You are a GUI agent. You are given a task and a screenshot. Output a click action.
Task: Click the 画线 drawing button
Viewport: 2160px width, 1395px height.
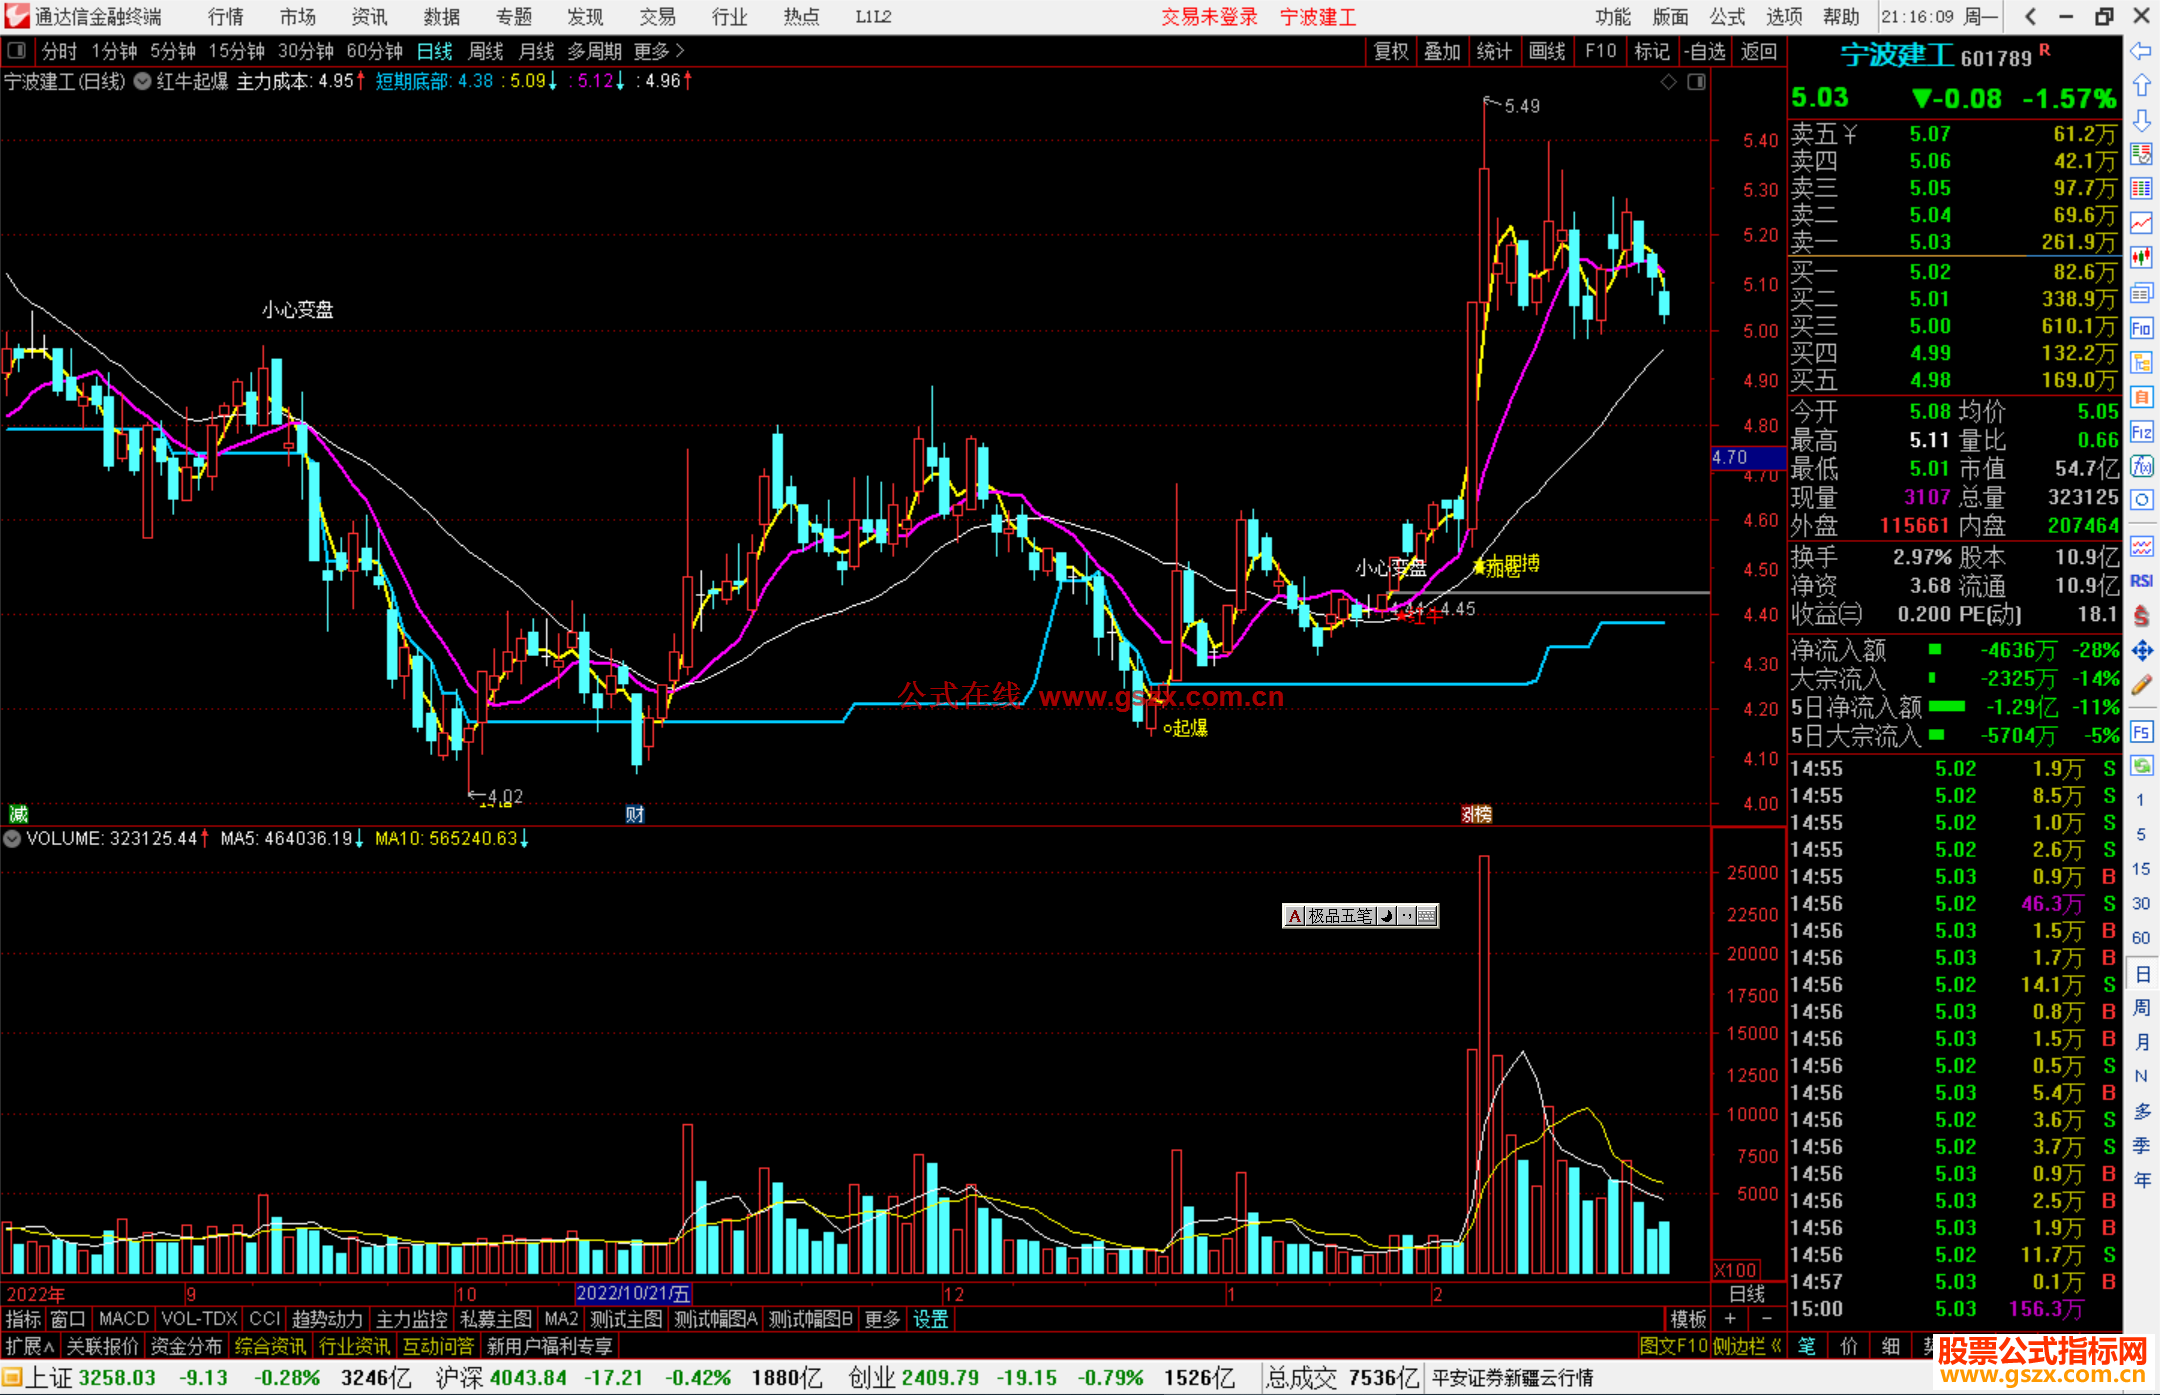click(x=1546, y=51)
